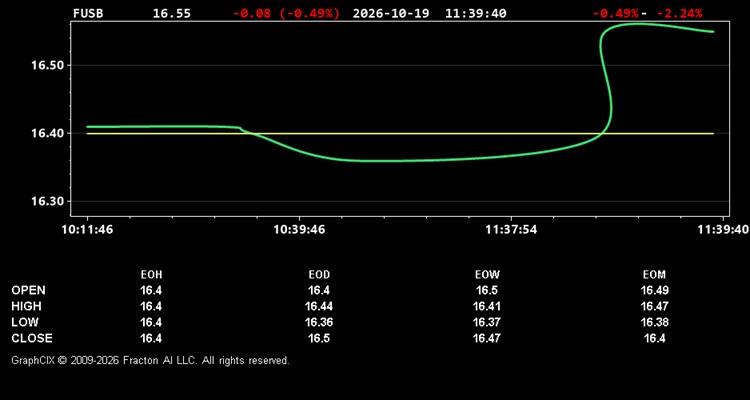Click the EOD high value 16.44
750x400 pixels.
coord(319,306)
